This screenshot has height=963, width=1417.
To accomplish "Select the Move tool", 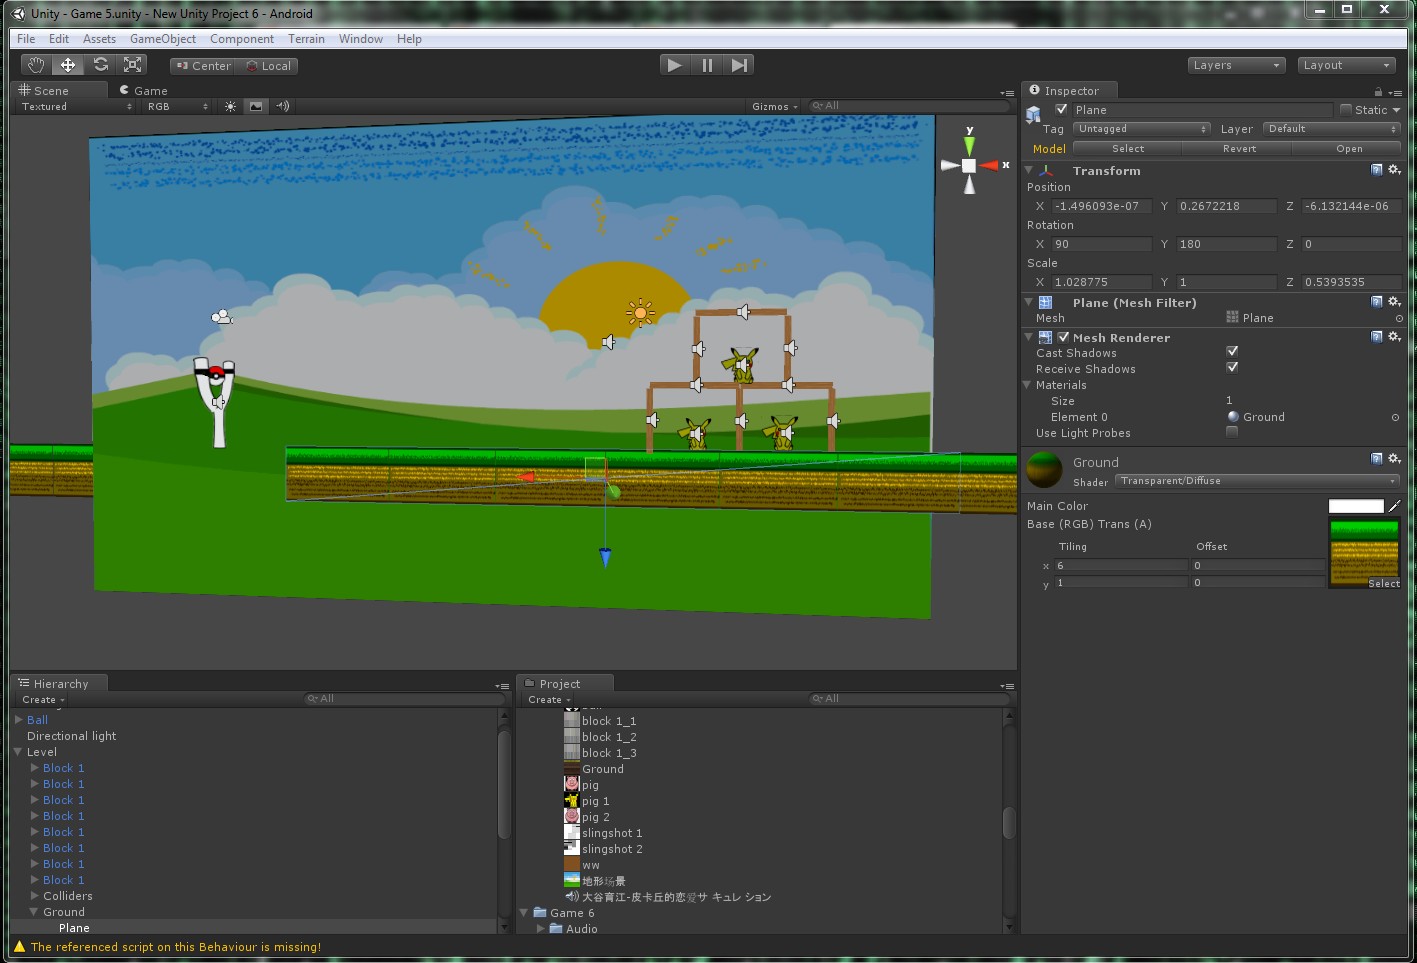I will [x=68, y=65].
